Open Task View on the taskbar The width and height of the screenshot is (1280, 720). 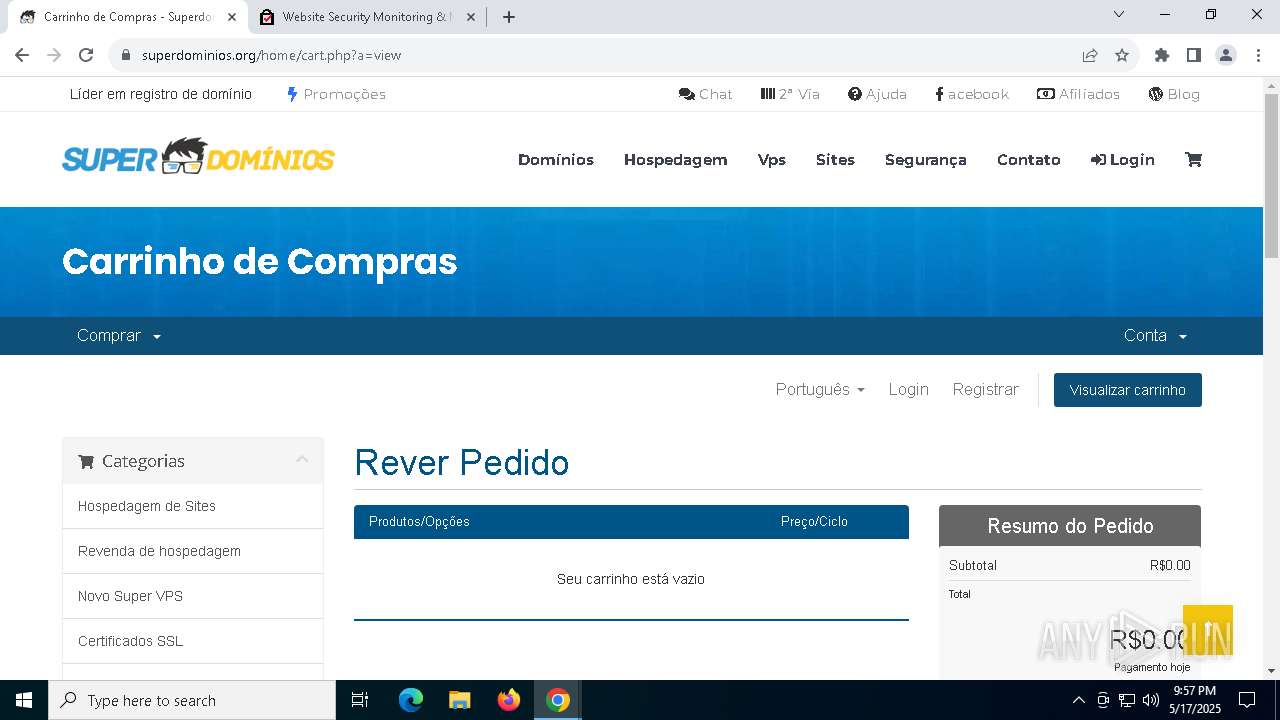[x=360, y=700]
